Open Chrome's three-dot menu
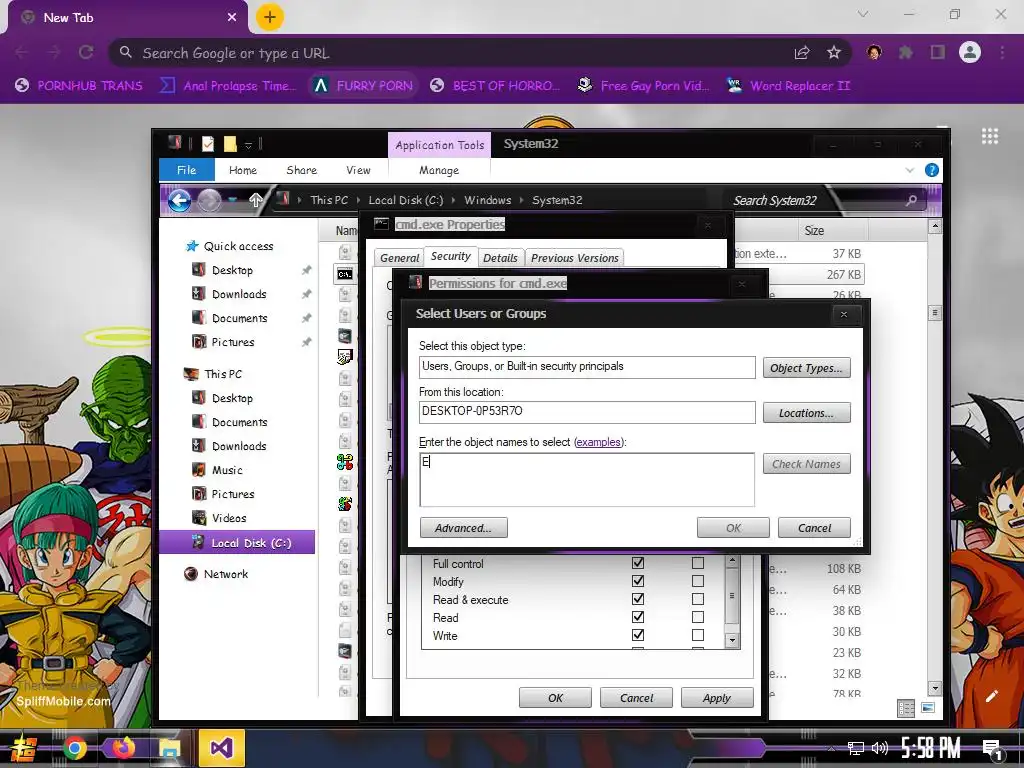The image size is (1024, 768). [x=1002, y=52]
